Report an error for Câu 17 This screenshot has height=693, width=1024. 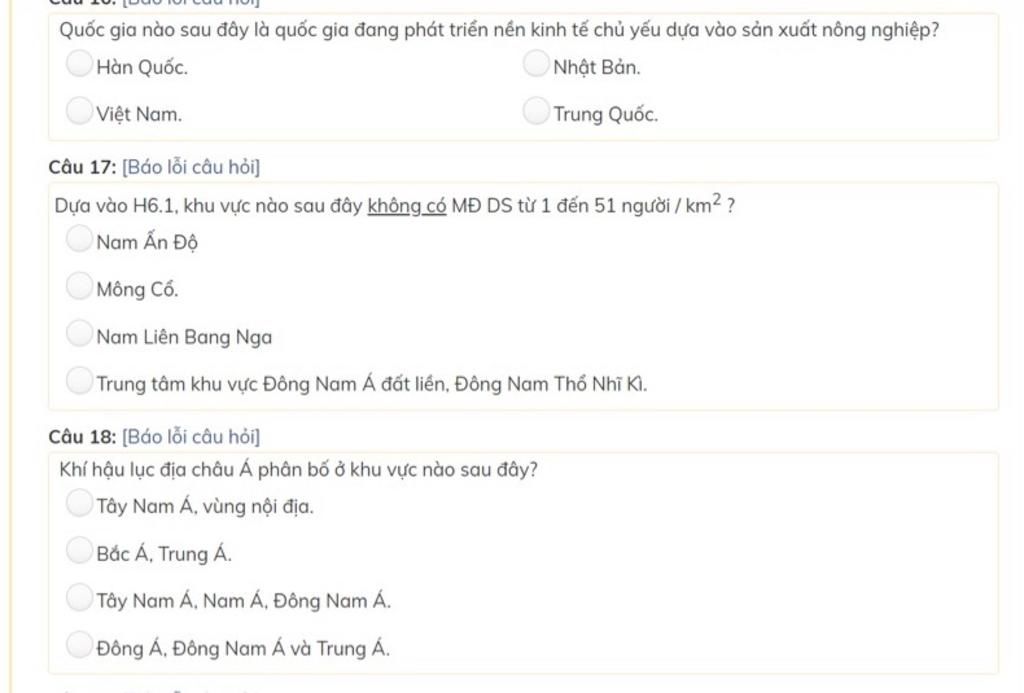tap(191, 167)
